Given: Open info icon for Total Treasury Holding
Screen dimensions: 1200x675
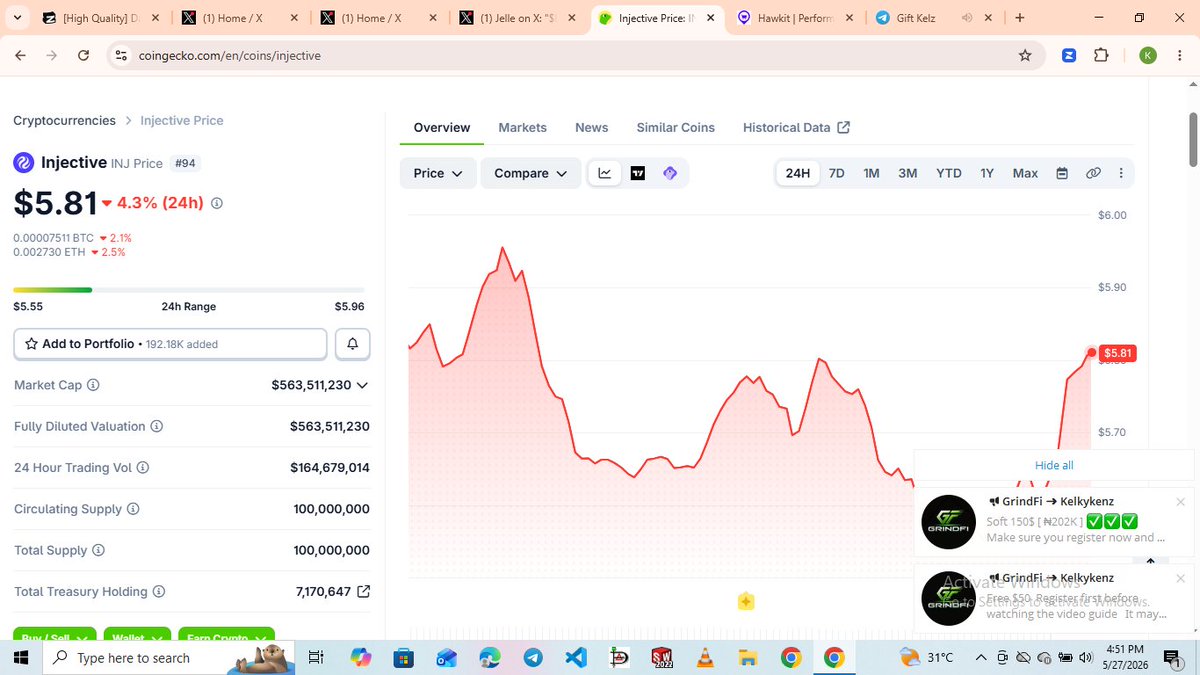Looking at the screenshot, I should coord(159,591).
